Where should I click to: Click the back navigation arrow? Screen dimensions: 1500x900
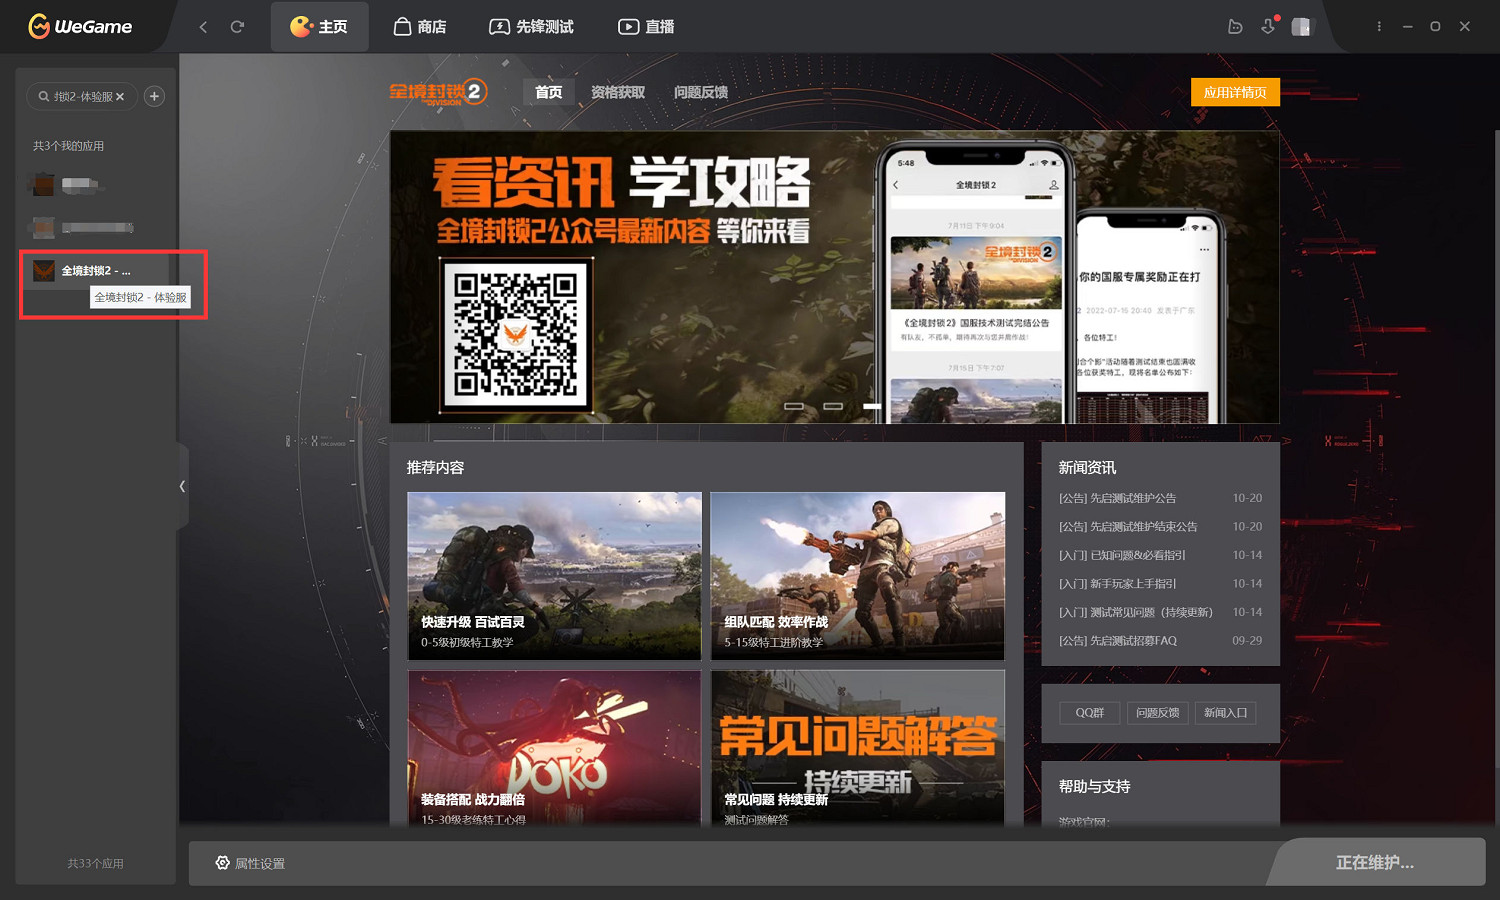pos(203,26)
